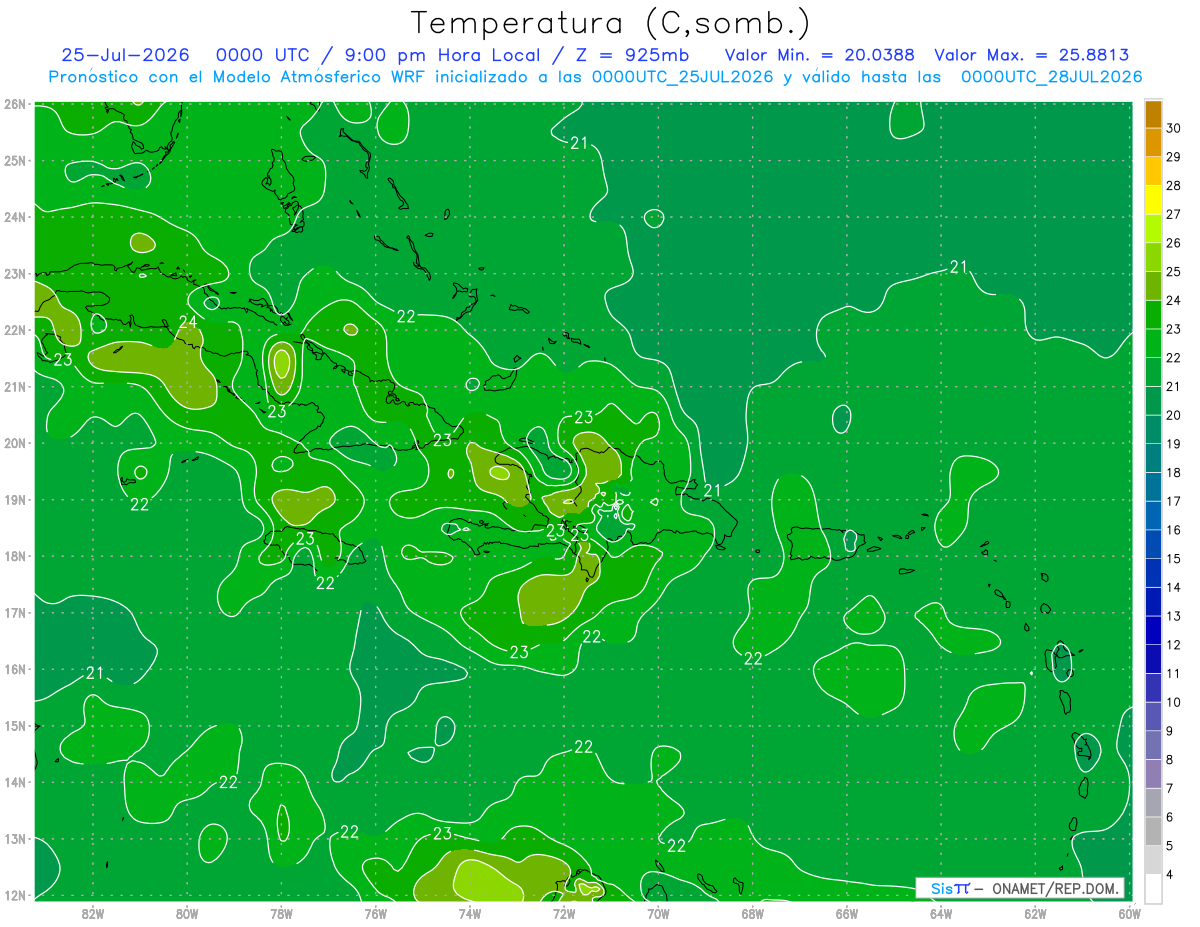The image size is (1200, 927).
Task: Click the "15N" latitude axis label
Action: pos(15,726)
